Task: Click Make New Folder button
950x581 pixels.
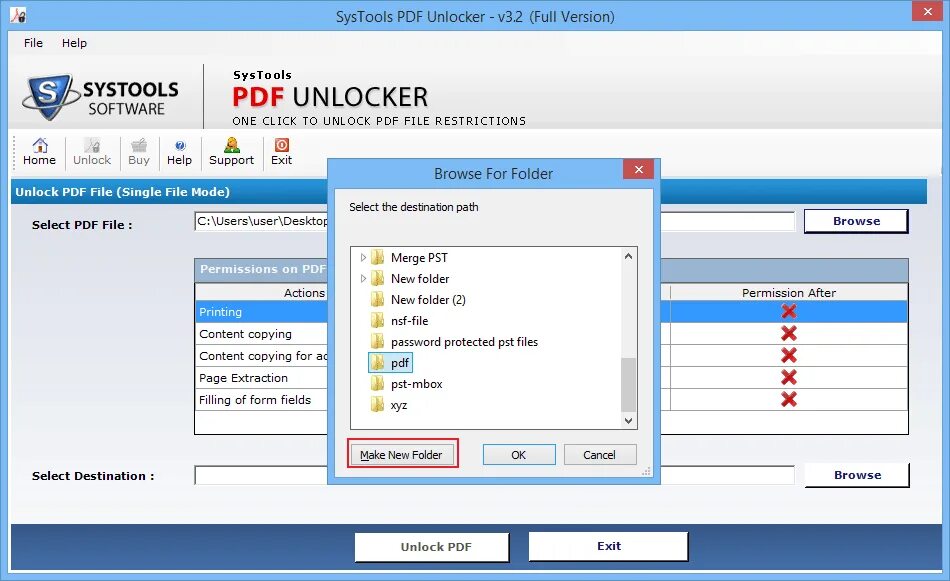Action: tap(402, 454)
